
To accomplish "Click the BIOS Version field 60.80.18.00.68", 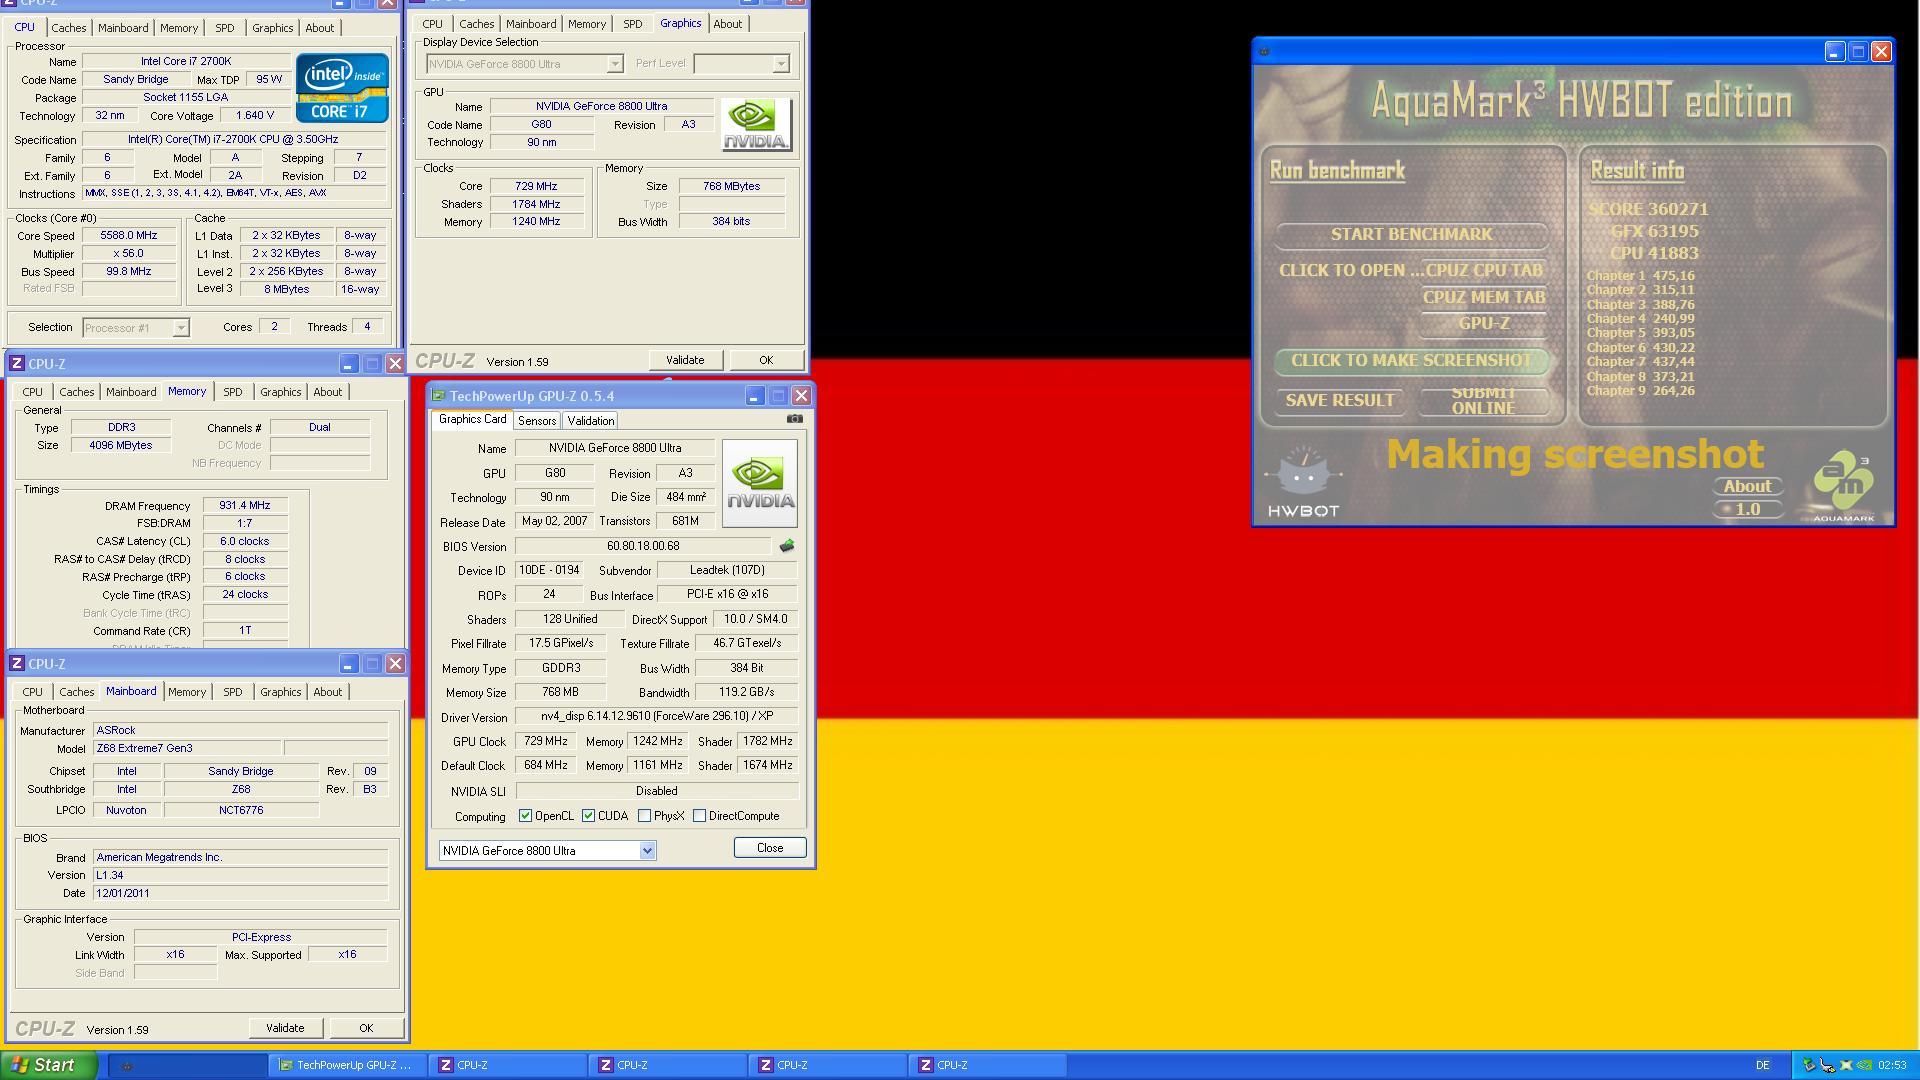I will click(x=643, y=547).
